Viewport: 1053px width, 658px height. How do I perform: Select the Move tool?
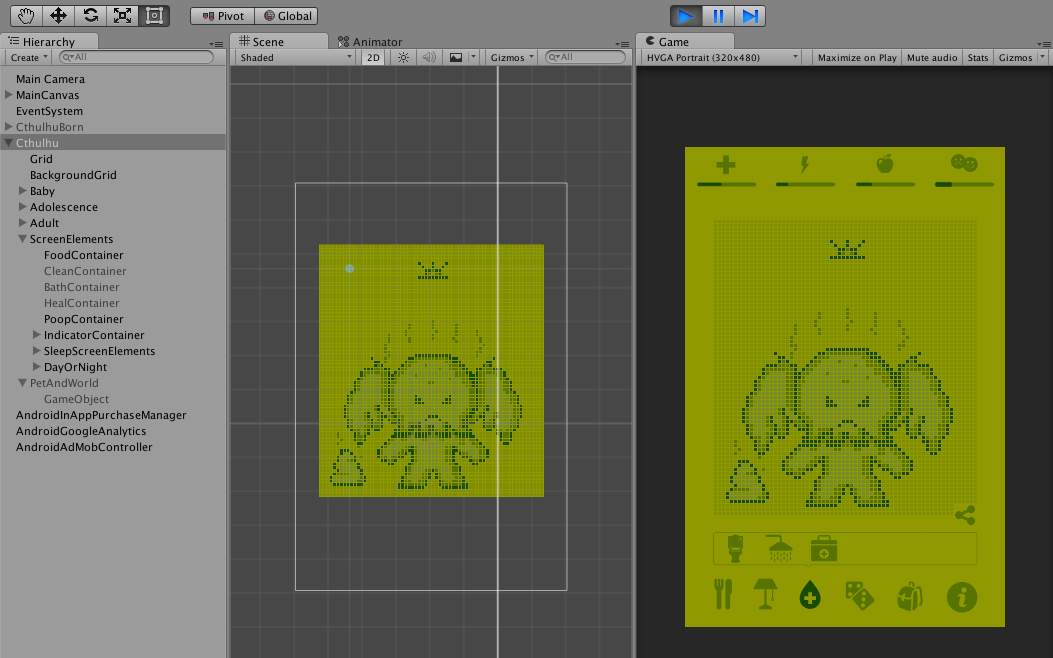58,15
